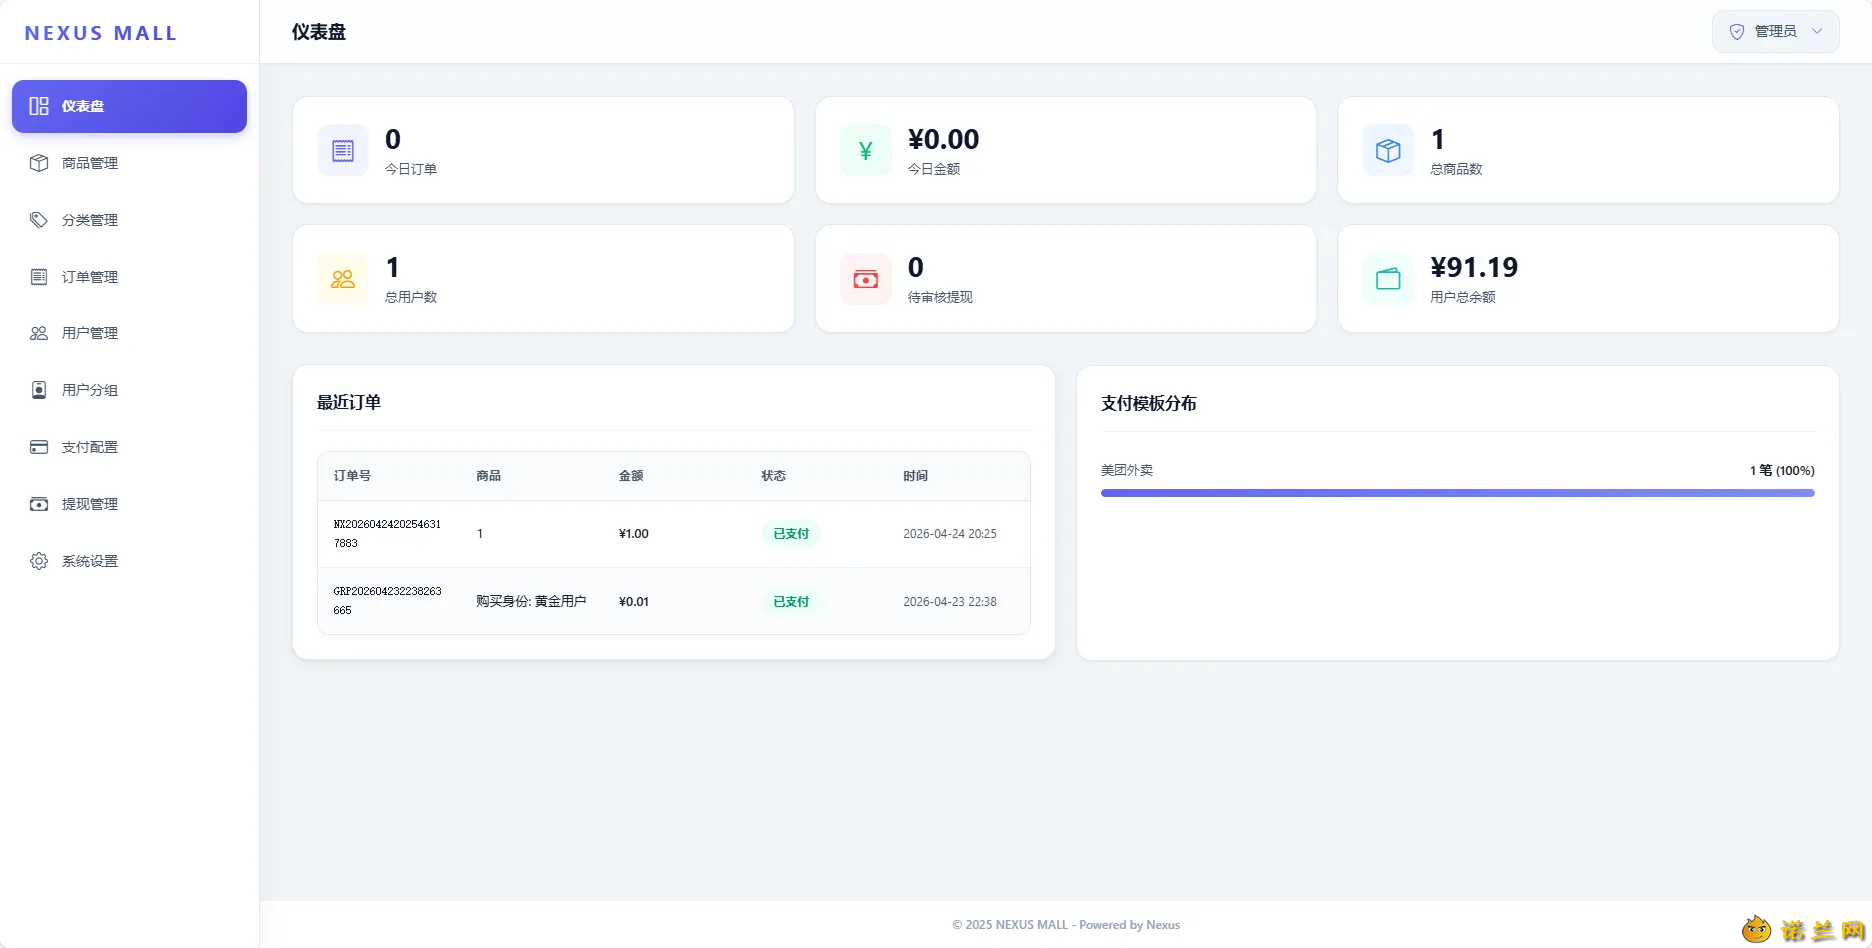The image size is (1872, 948).
Task: Open 商品管理 in the sidebar
Action: point(129,163)
